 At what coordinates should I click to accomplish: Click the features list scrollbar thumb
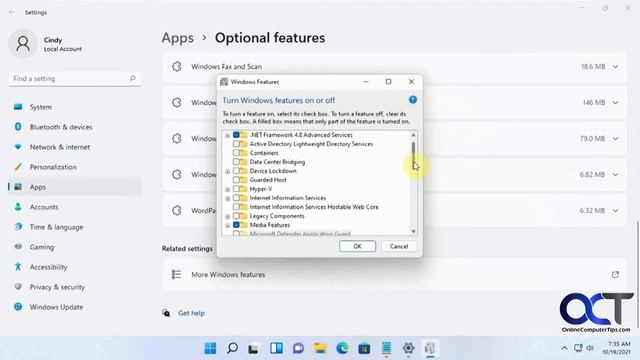pos(413,153)
